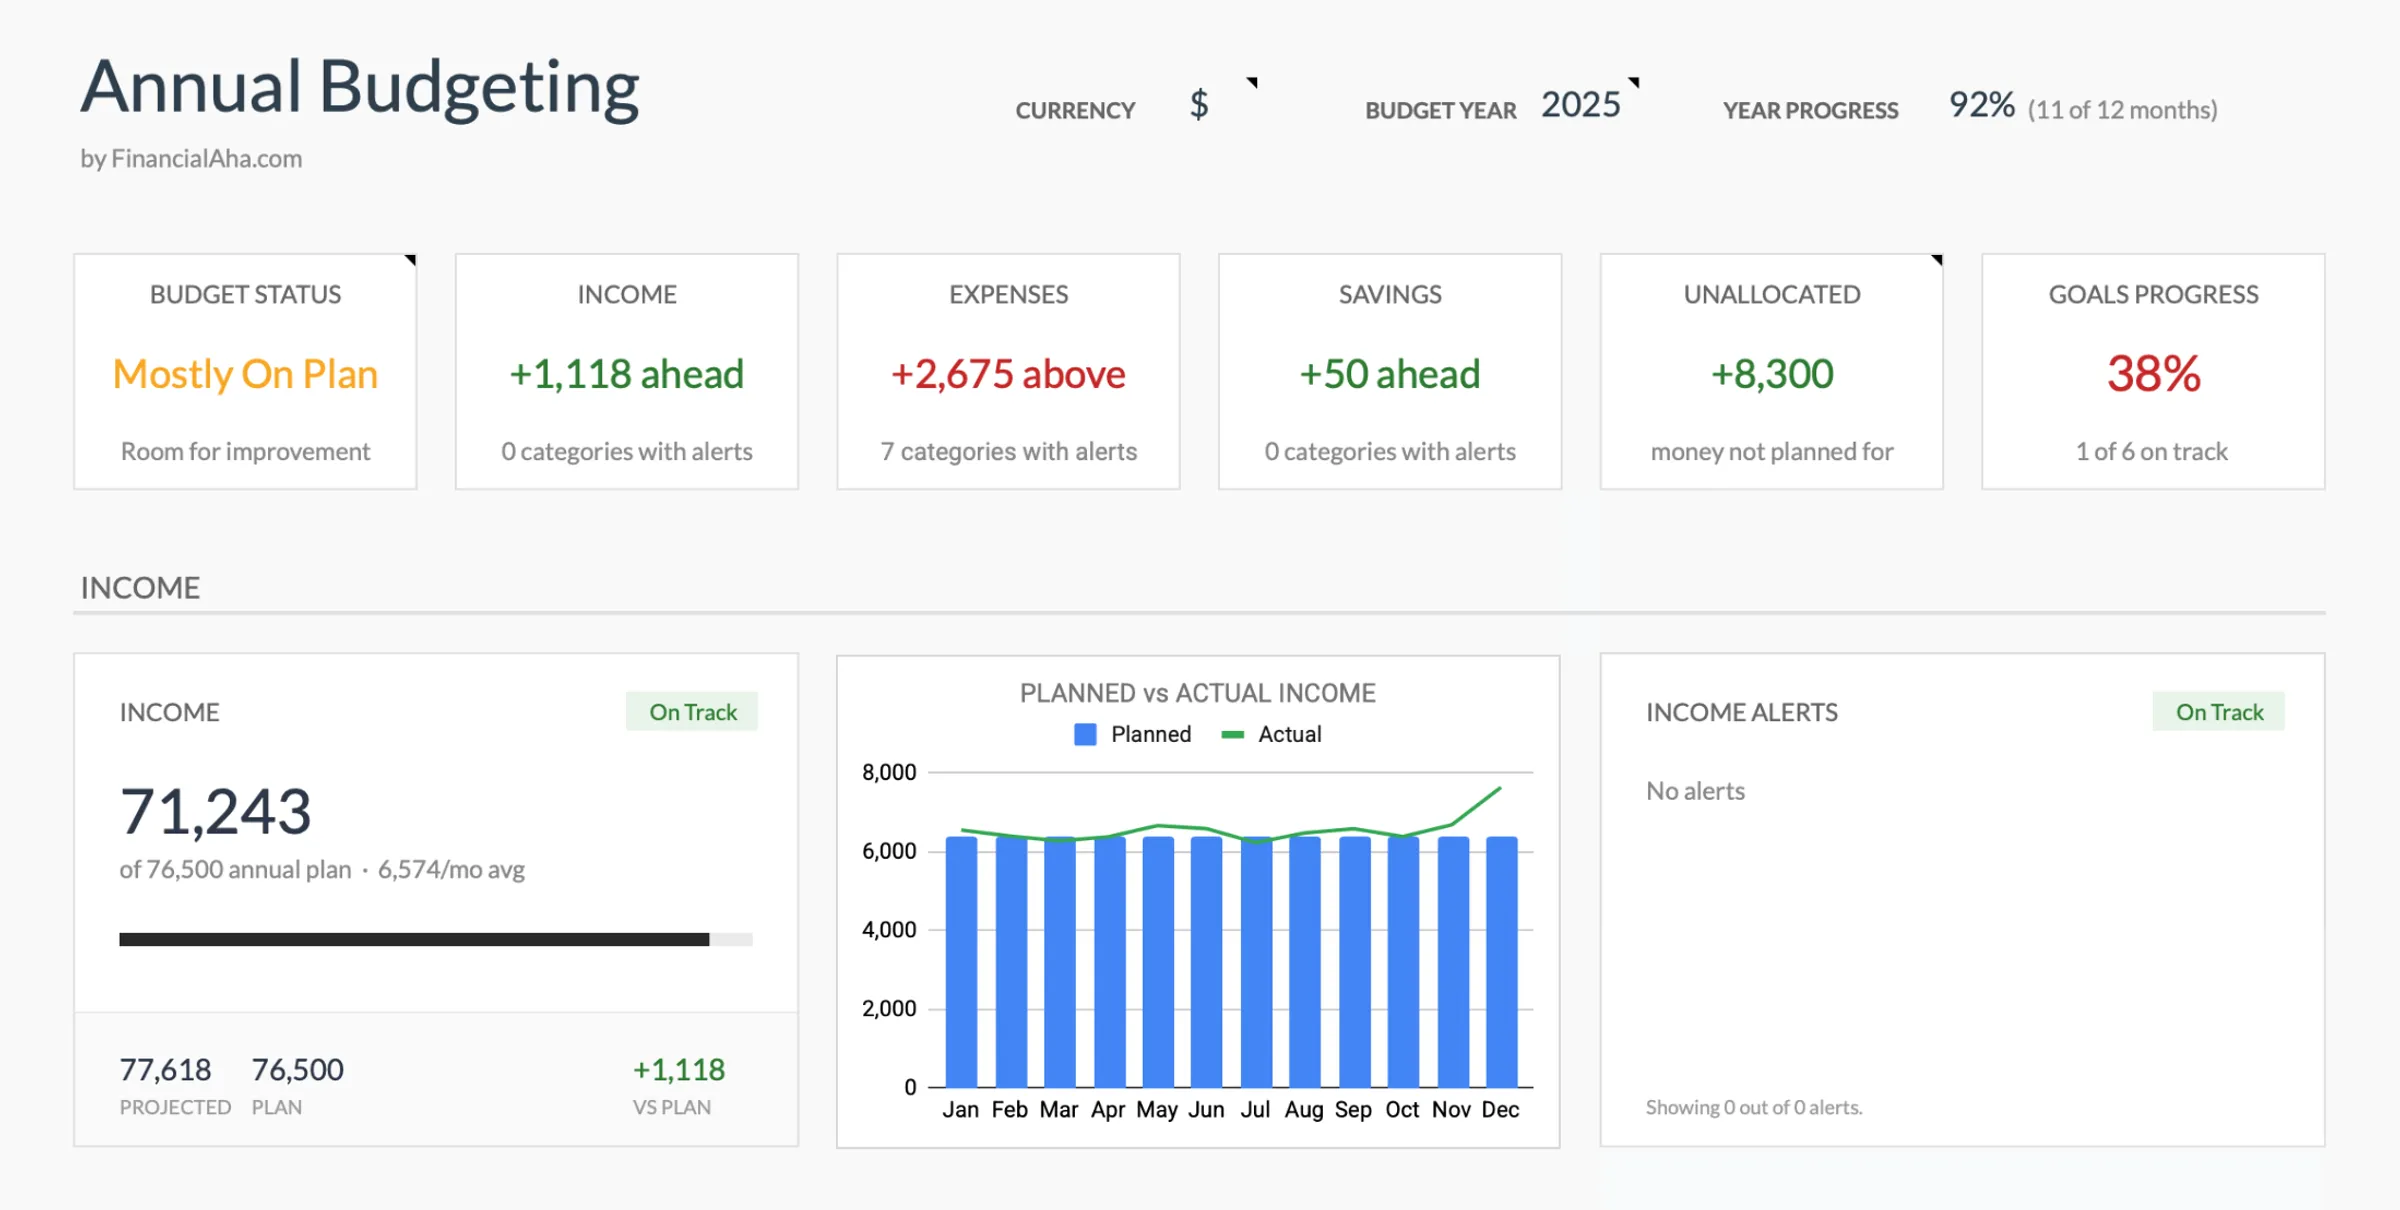Open the note marker on Unallocated card
This screenshot has width=2400, height=1210.
pos(1936,263)
